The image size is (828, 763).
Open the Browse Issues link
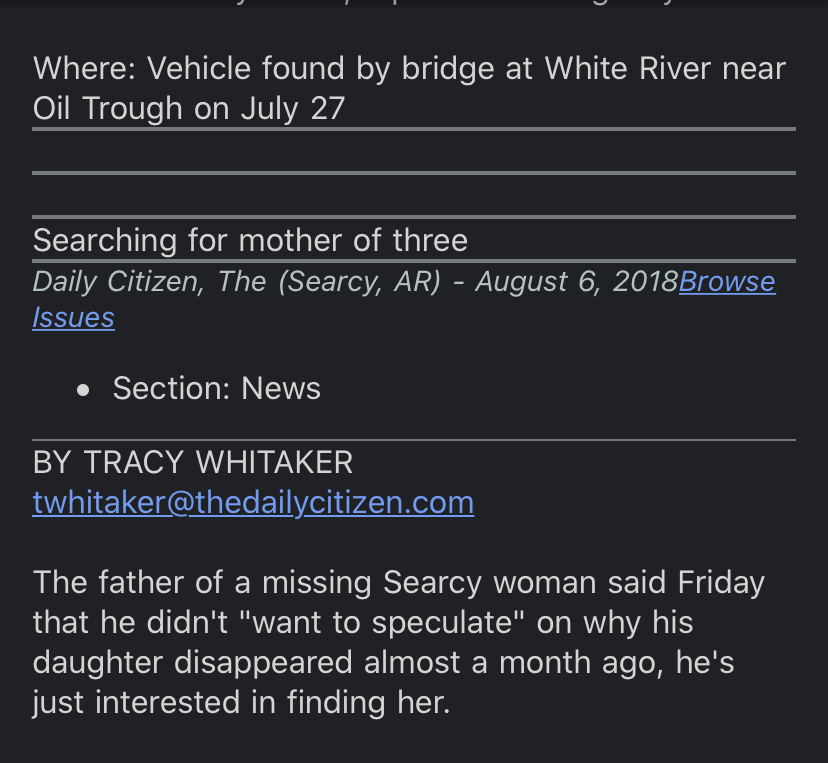pos(726,282)
